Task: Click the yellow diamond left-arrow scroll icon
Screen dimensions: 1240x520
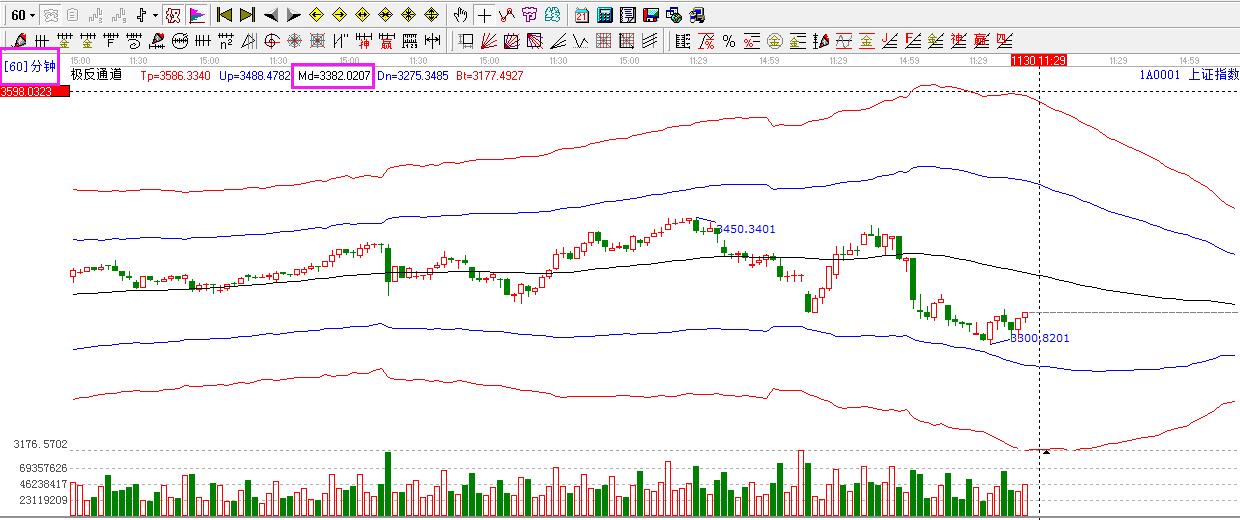Action: [x=316, y=15]
